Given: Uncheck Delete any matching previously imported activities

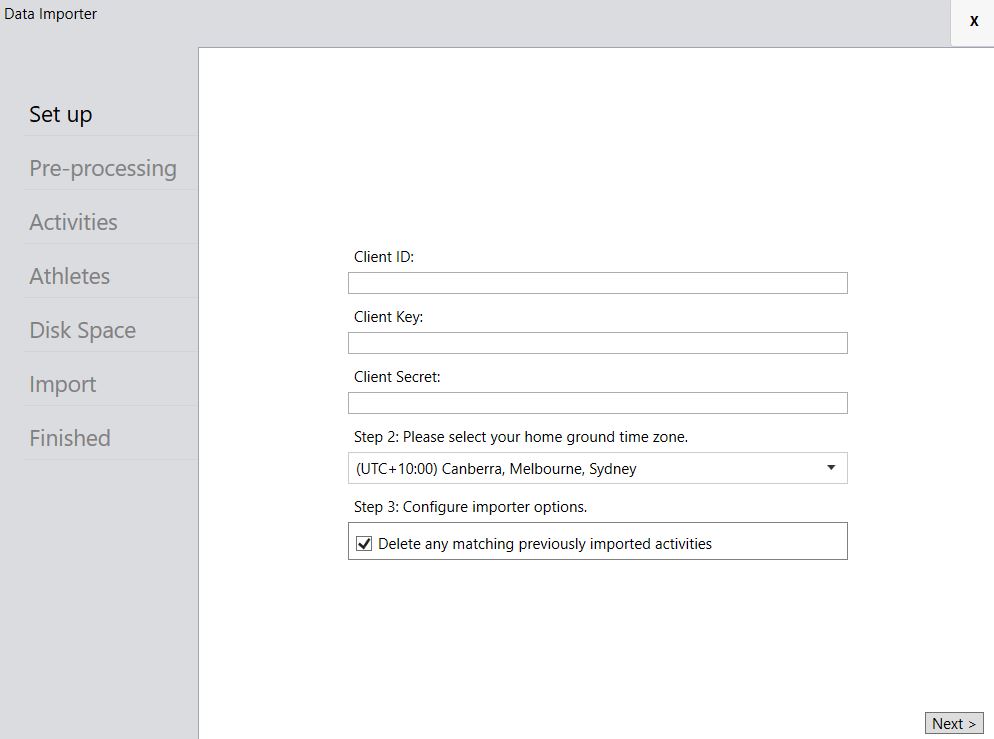Looking at the screenshot, I should point(364,544).
